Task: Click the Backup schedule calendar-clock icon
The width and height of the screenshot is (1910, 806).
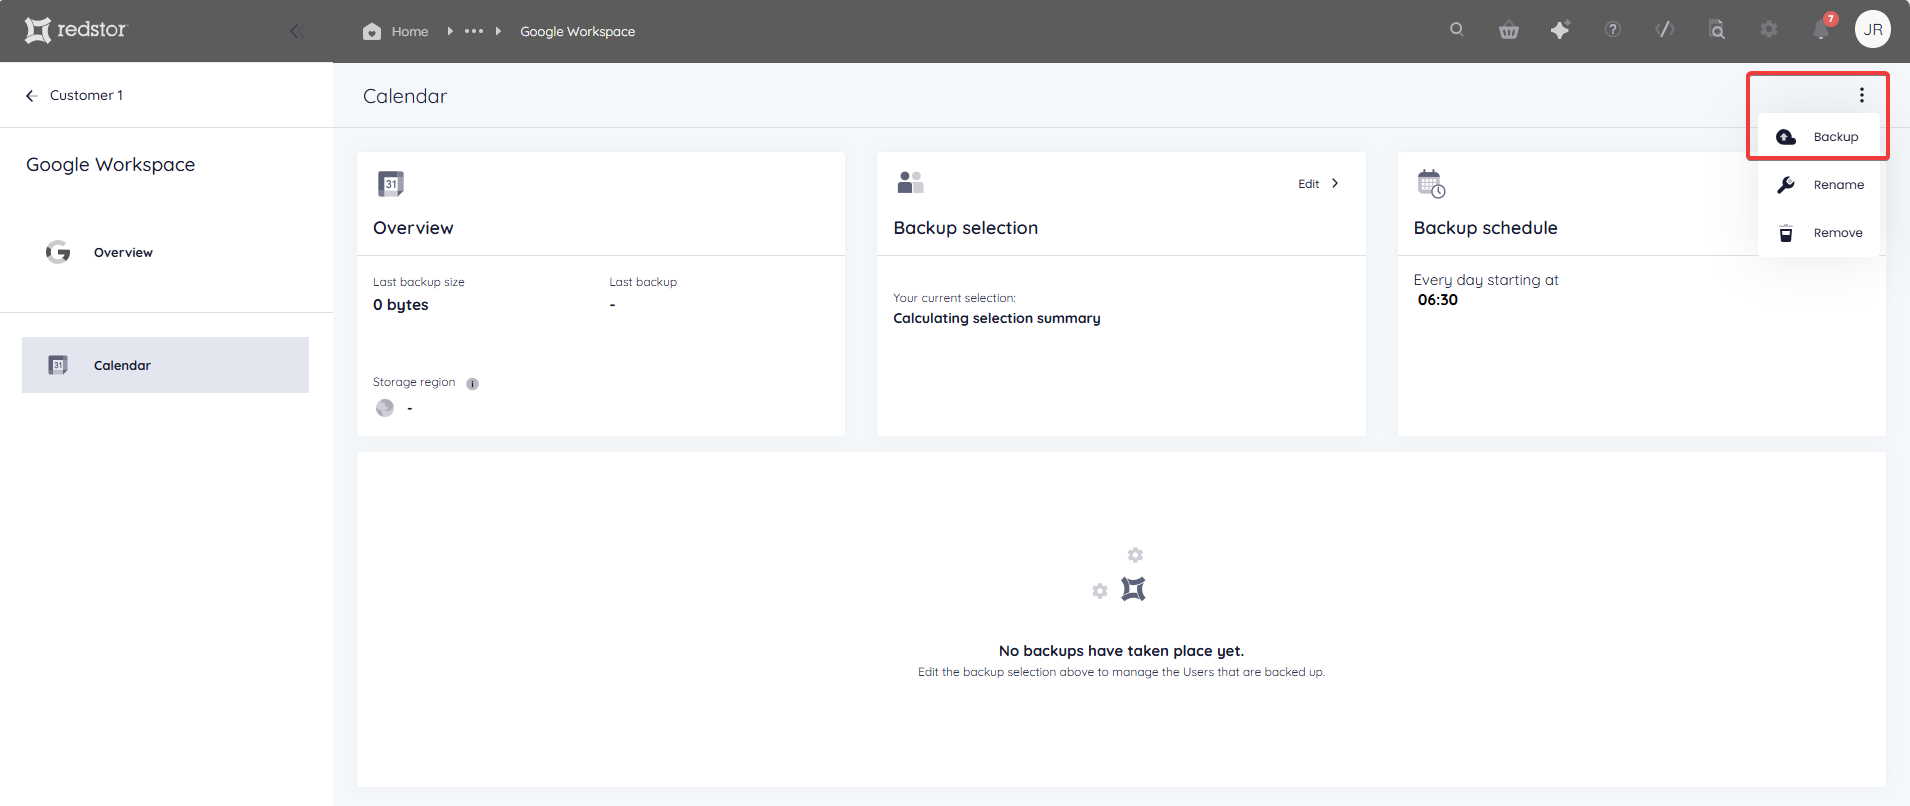Action: coord(1431,184)
